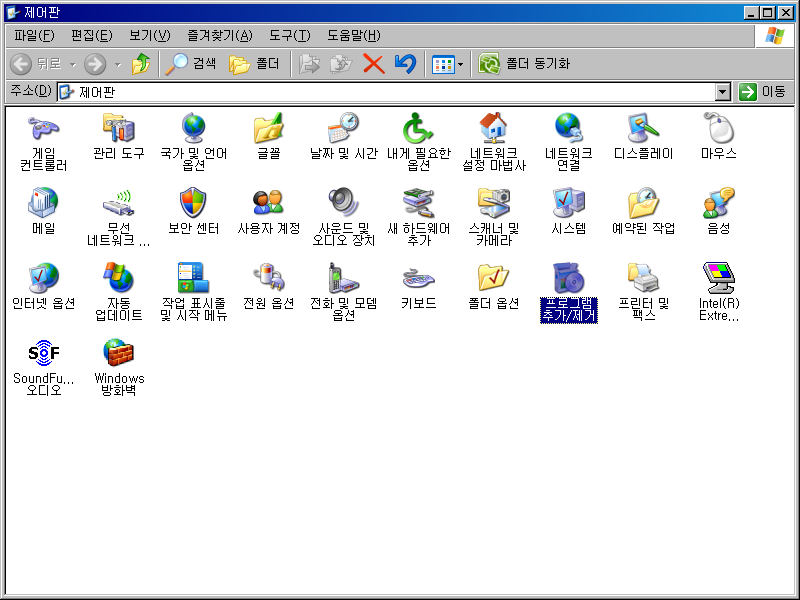Viewport: 800px width, 600px height.
Task: Click the Forward arrow button
Action: 95,64
